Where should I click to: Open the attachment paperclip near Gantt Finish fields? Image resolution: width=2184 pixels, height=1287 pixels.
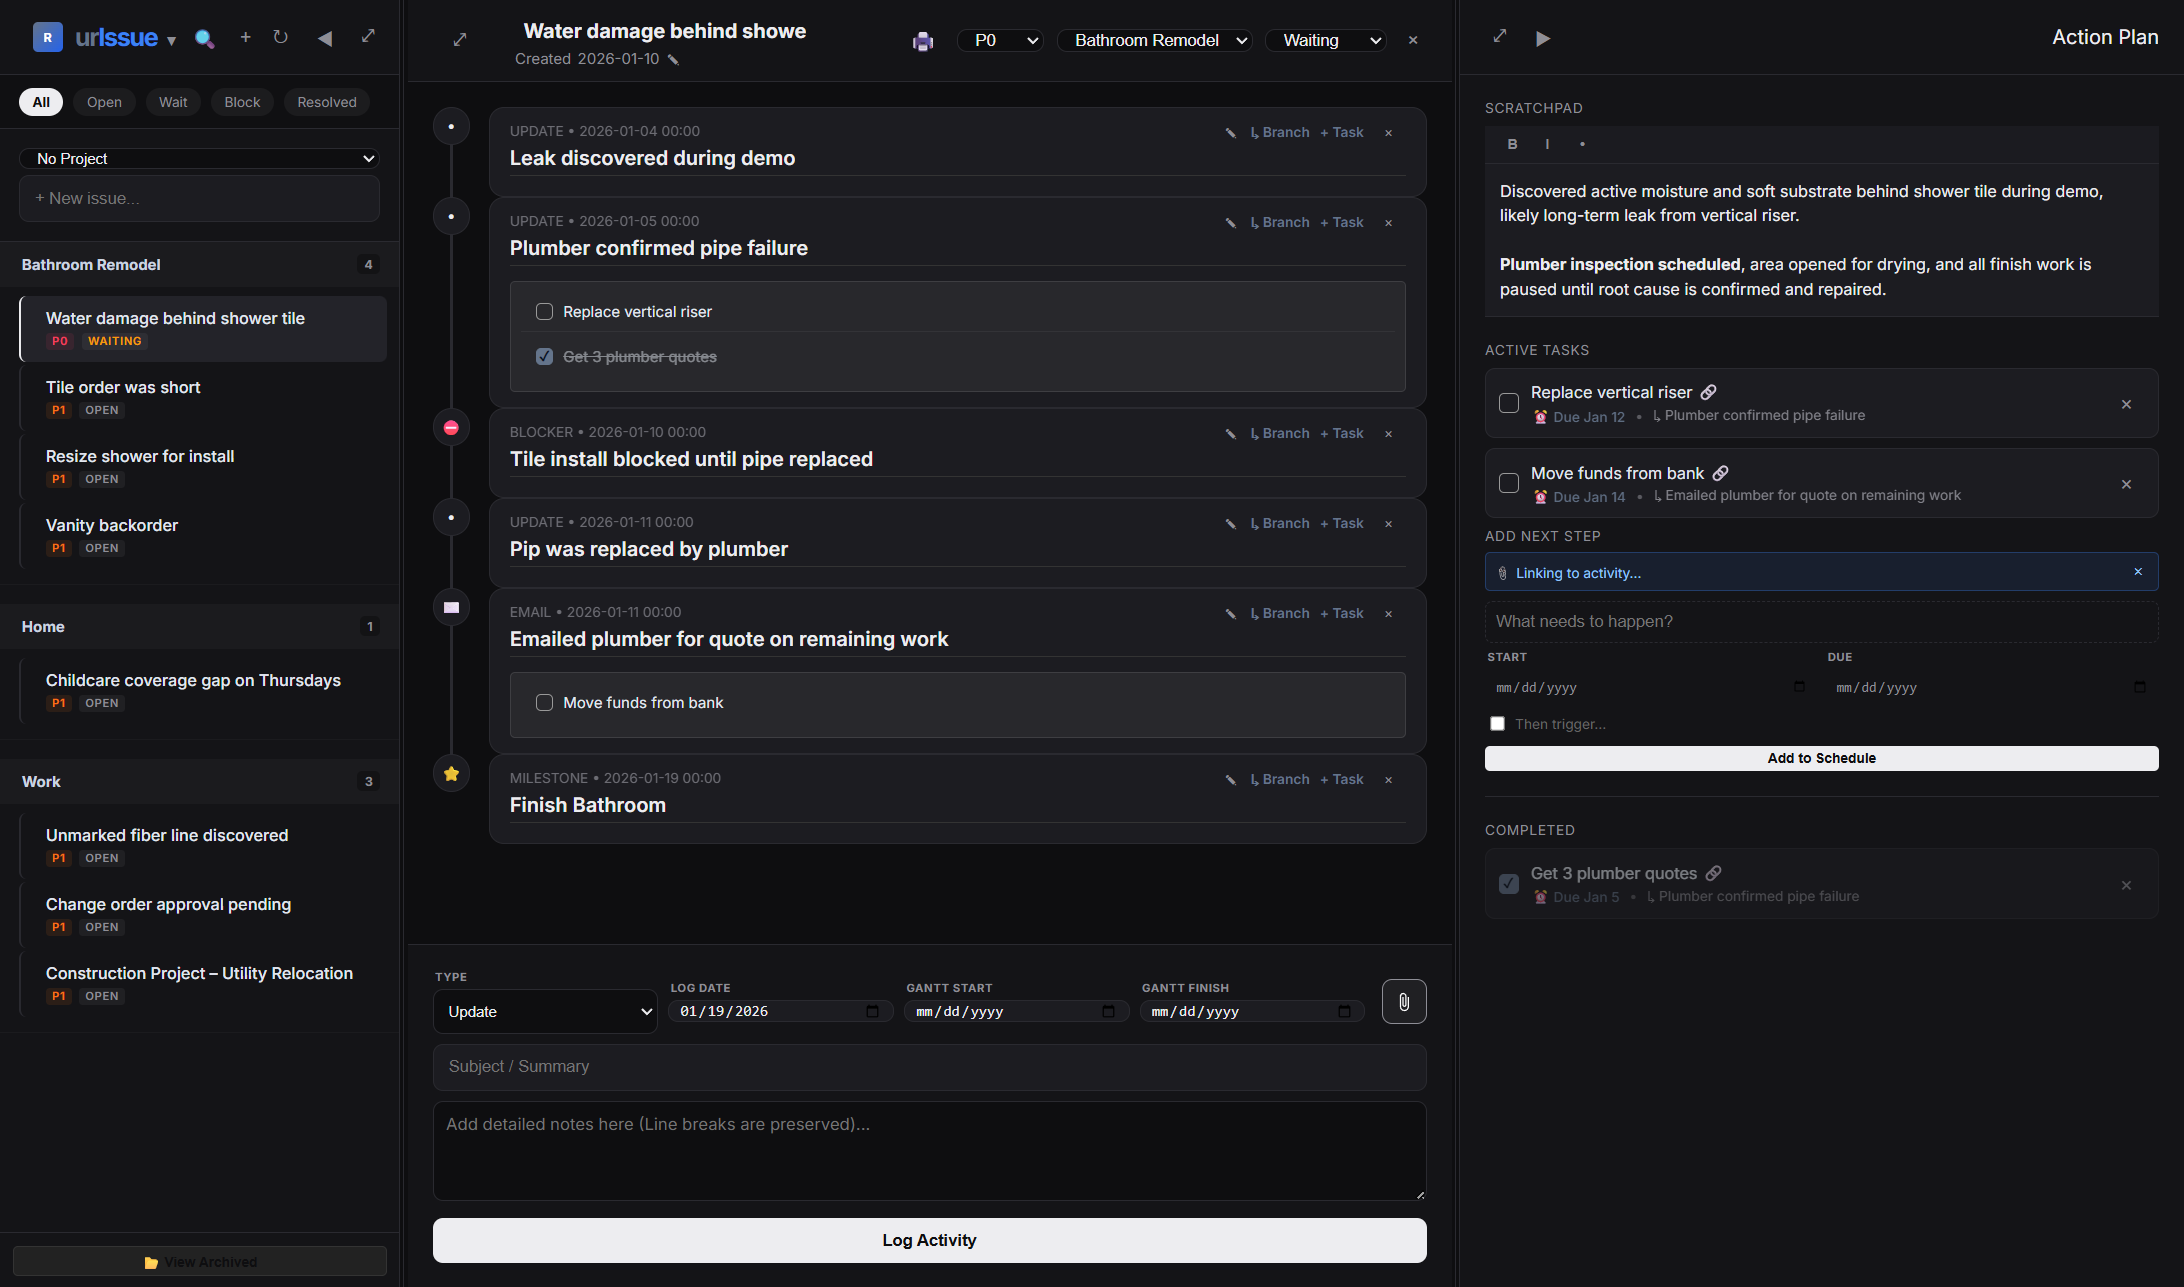coord(1404,1002)
